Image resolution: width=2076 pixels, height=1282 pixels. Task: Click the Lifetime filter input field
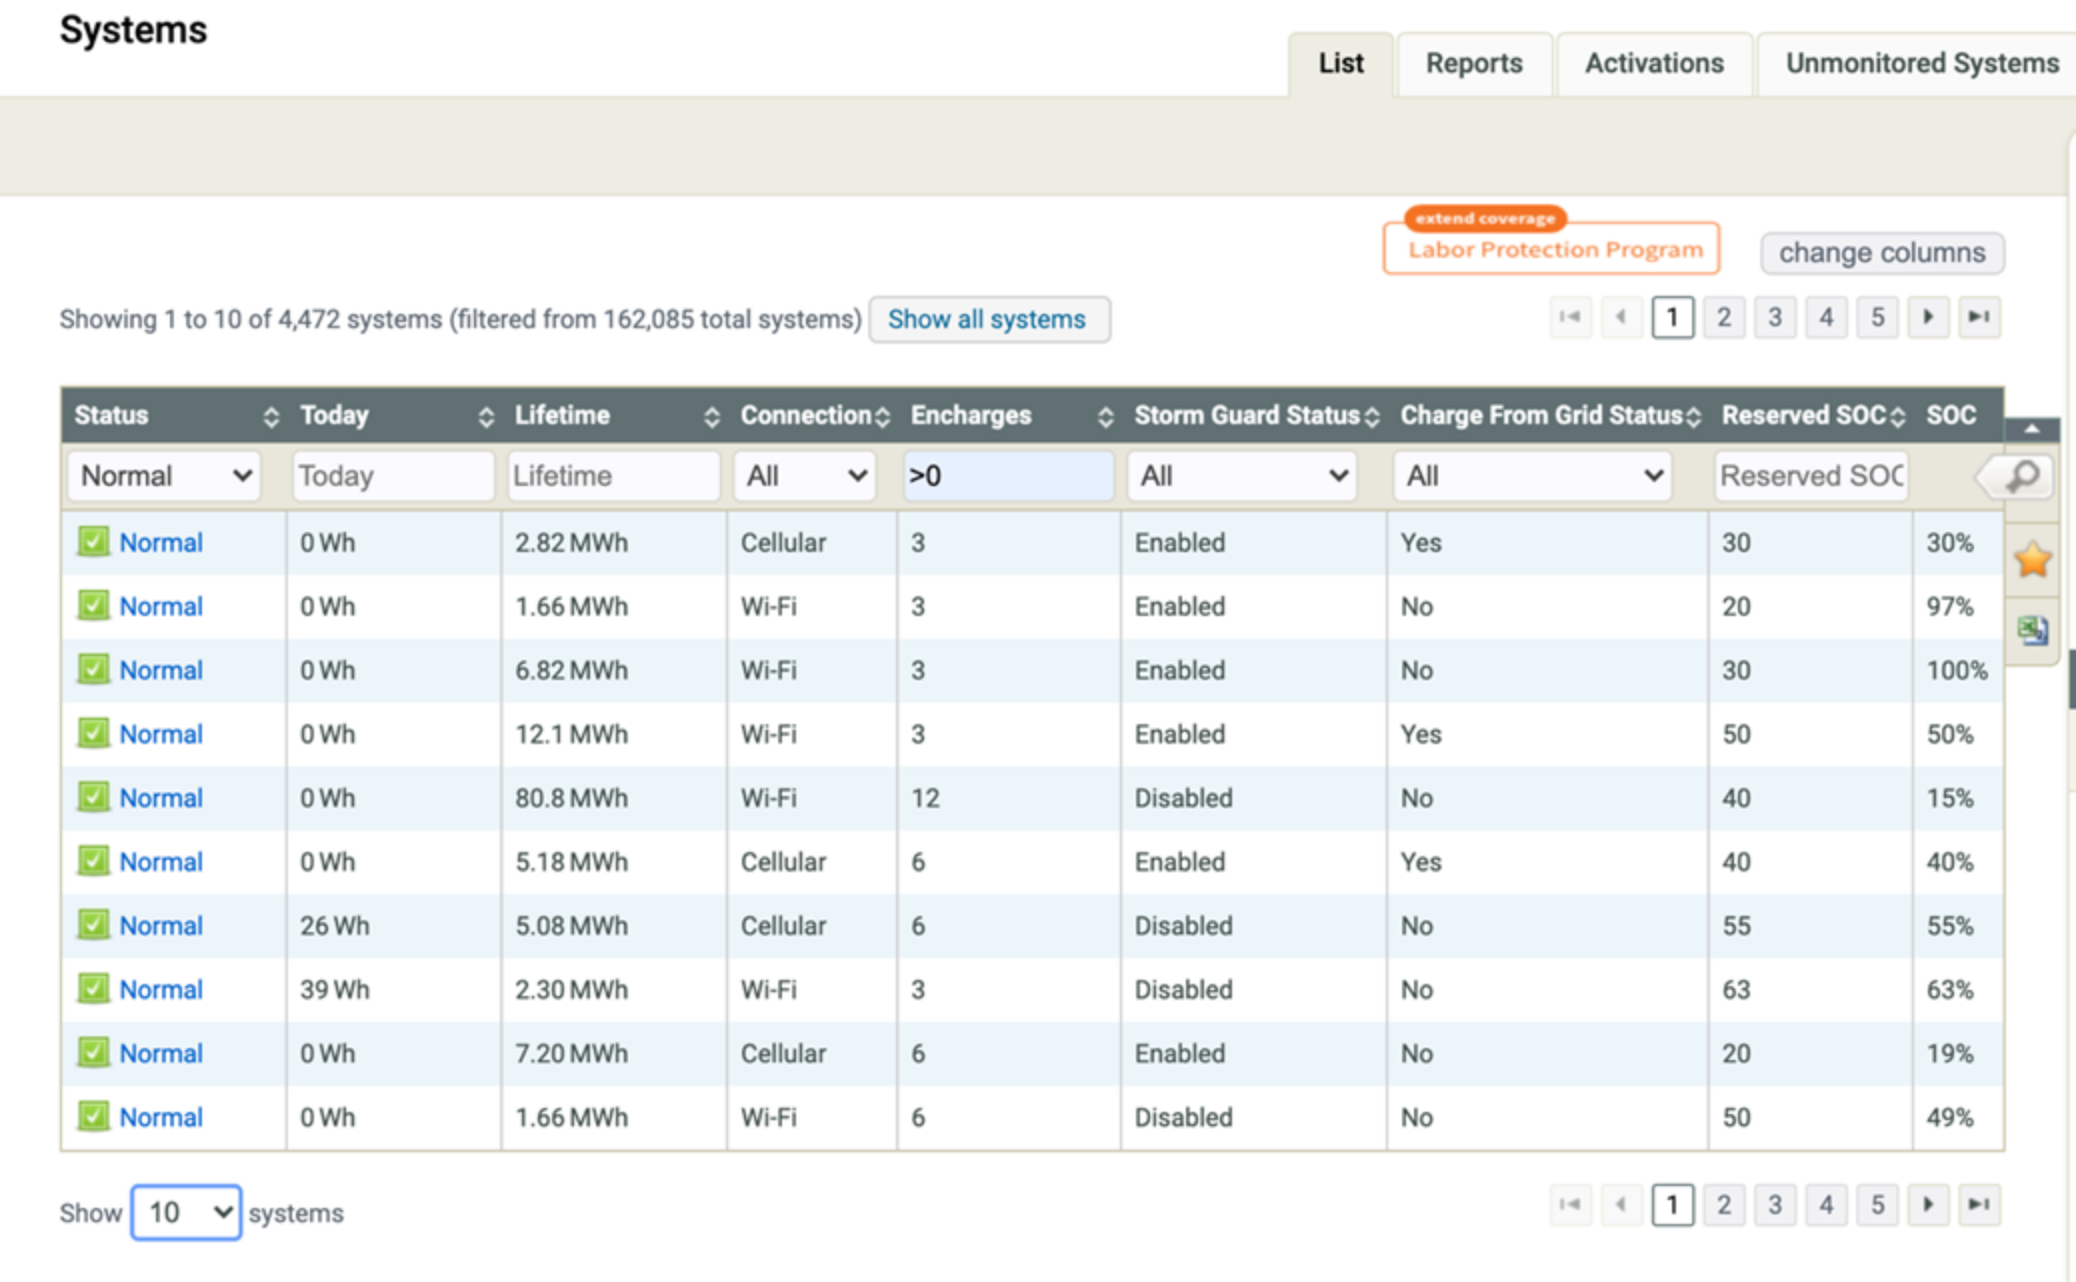[x=613, y=476]
